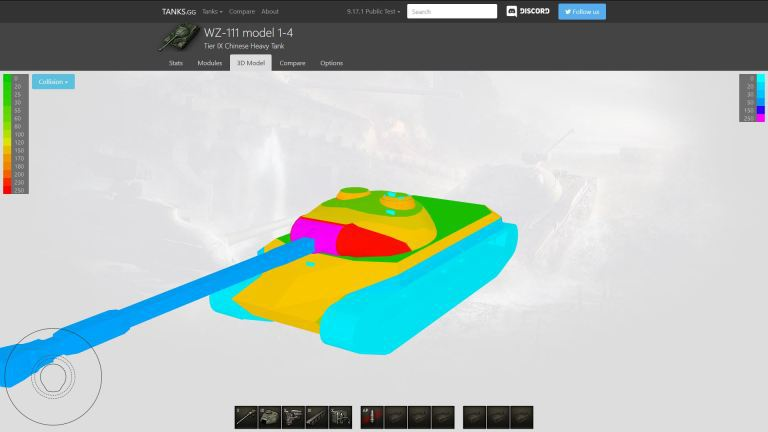Open the Options tab
The image size is (768, 432).
[331, 63]
